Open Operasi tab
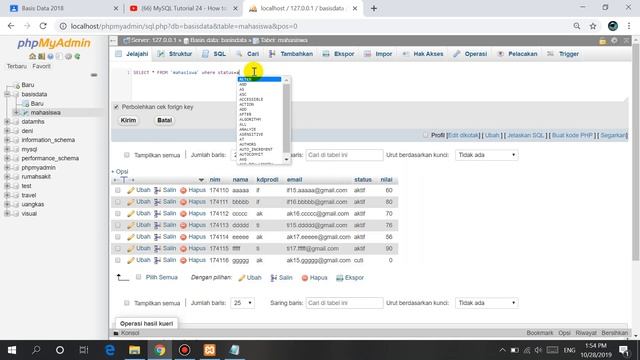Screen dimensions: 640x360 coord(470,54)
